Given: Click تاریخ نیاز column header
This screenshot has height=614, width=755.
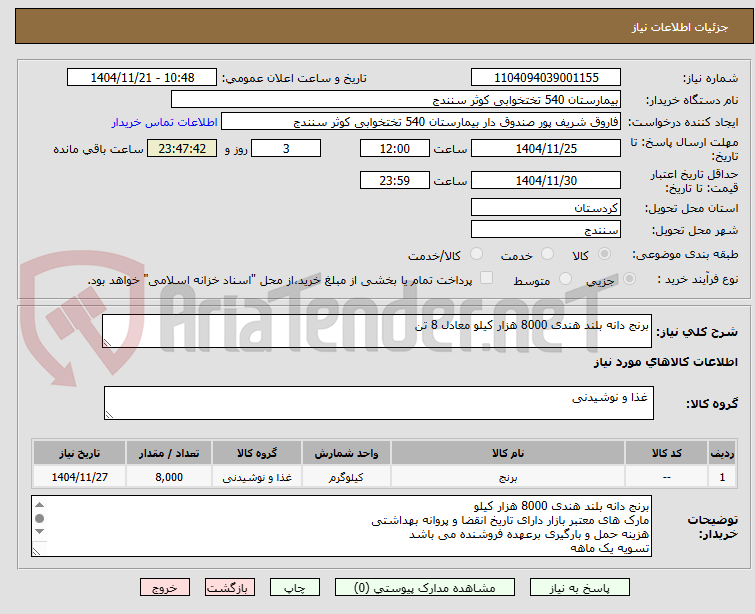Looking at the screenshot, I should coord(79,453).
